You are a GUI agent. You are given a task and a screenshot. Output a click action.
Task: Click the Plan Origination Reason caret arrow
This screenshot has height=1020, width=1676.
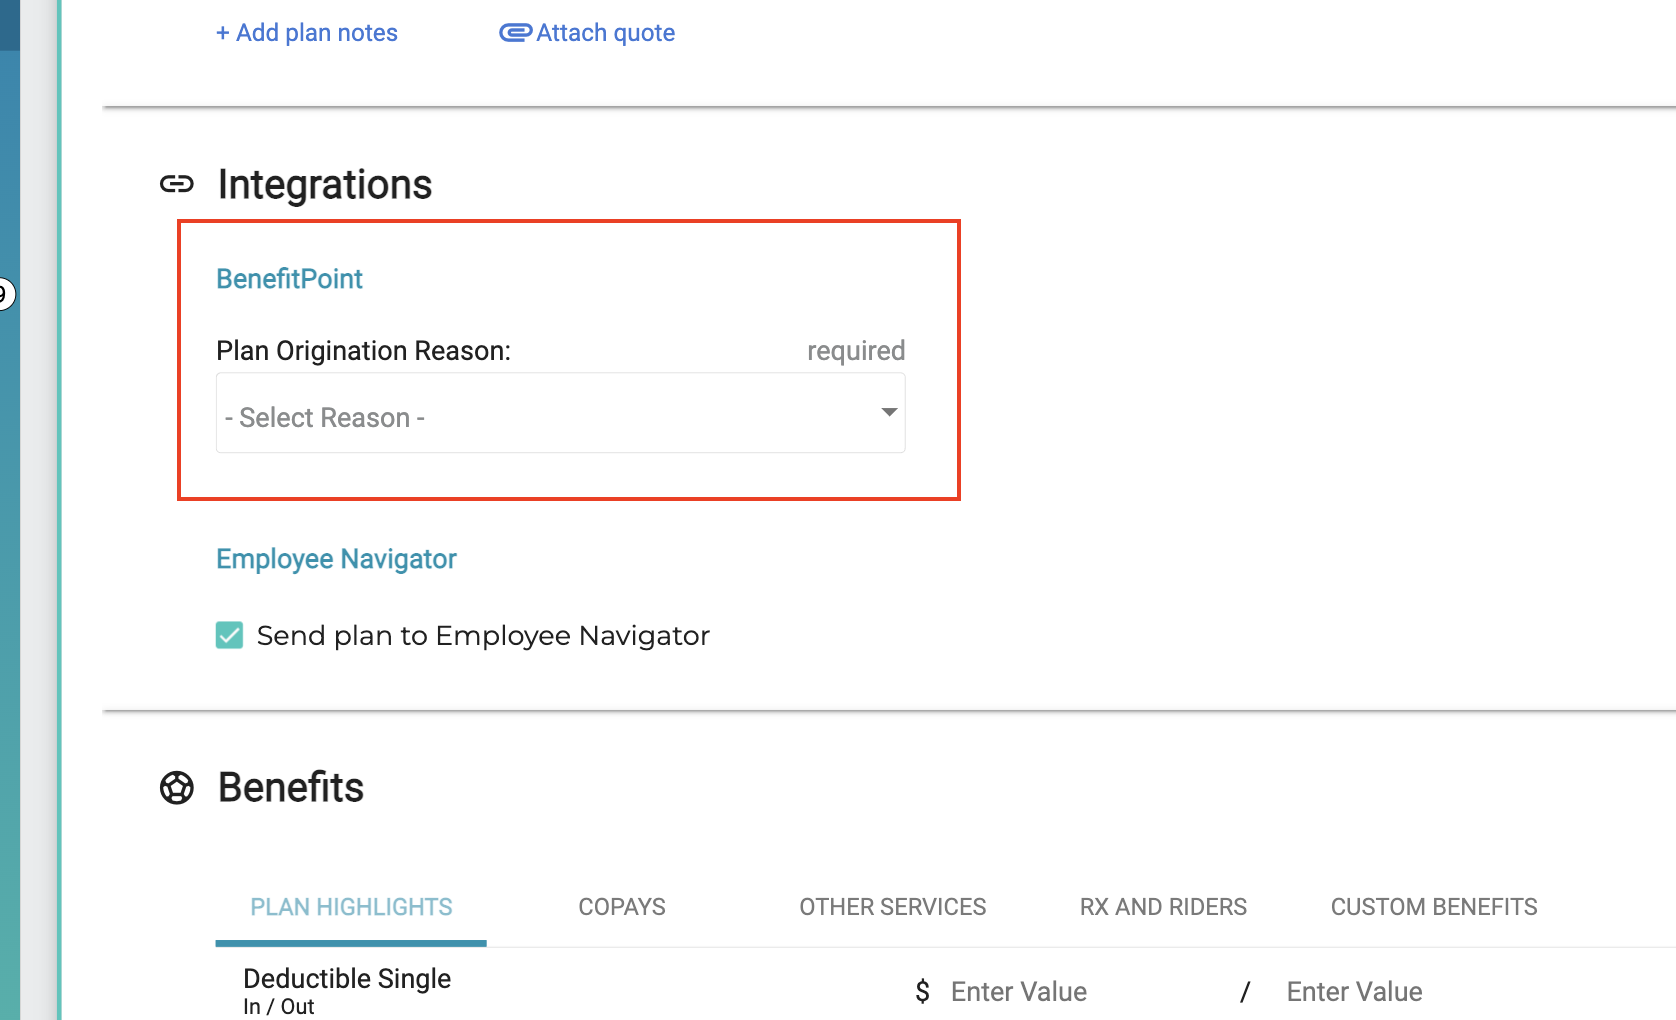888,413
